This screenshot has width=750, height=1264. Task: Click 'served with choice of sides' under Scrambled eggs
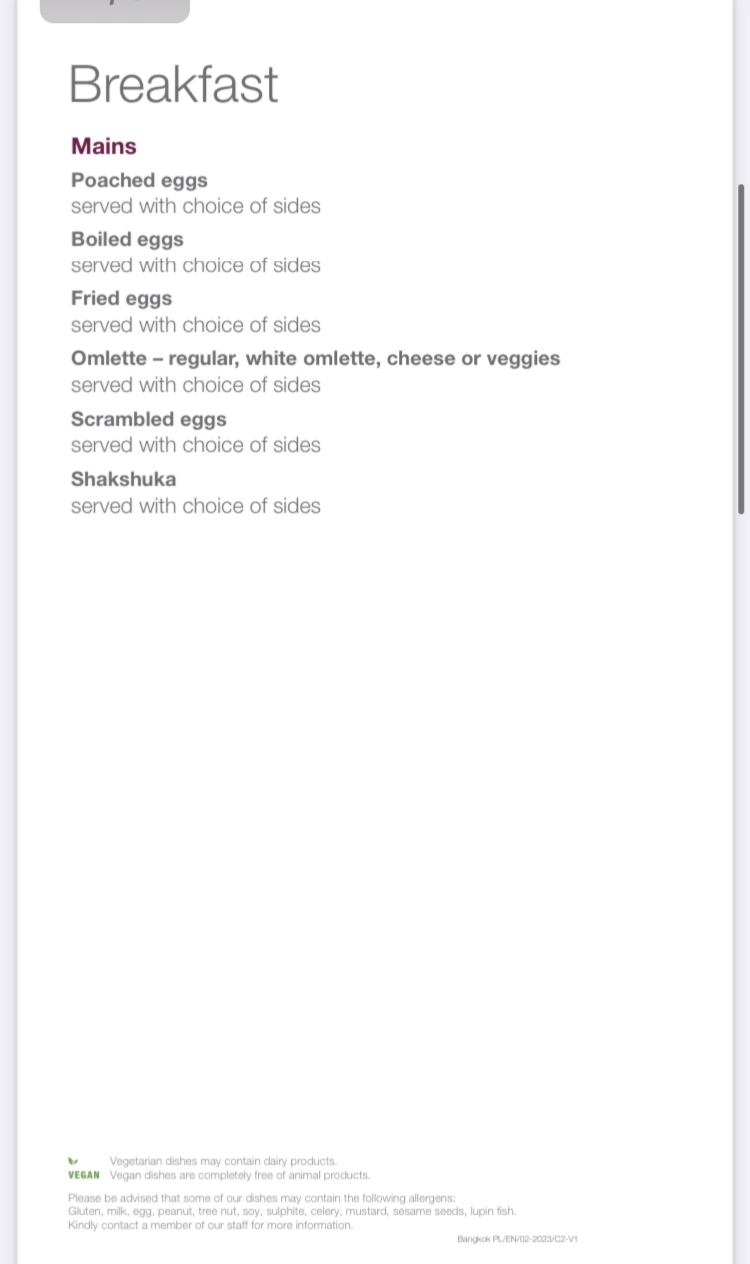[196, 445]
